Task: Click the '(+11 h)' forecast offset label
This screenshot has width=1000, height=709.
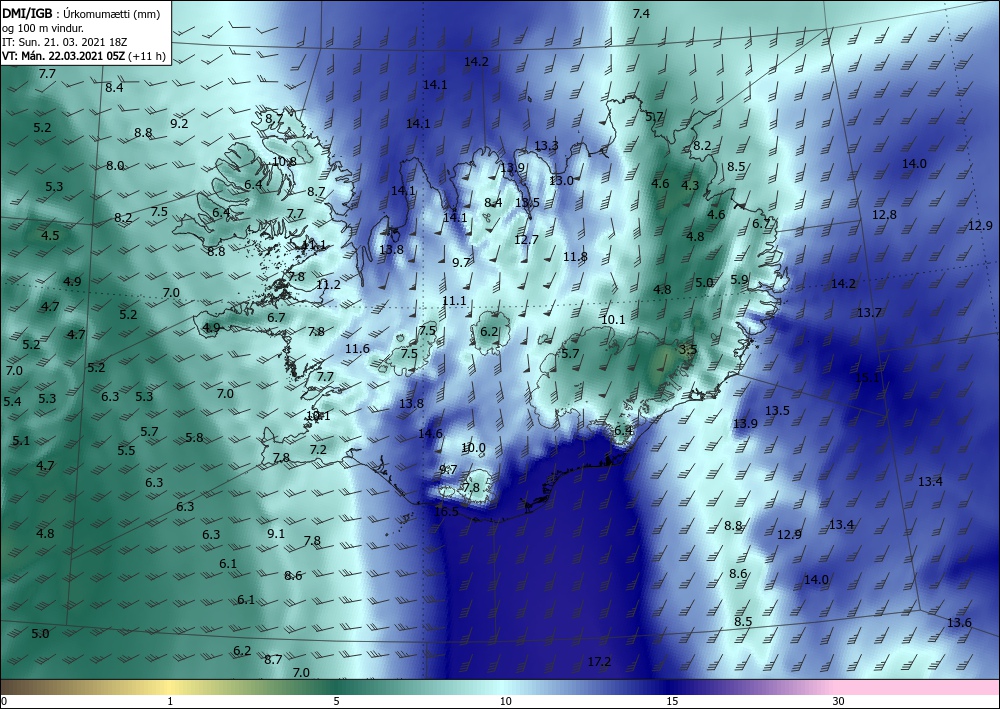Action: click(147, 56)
